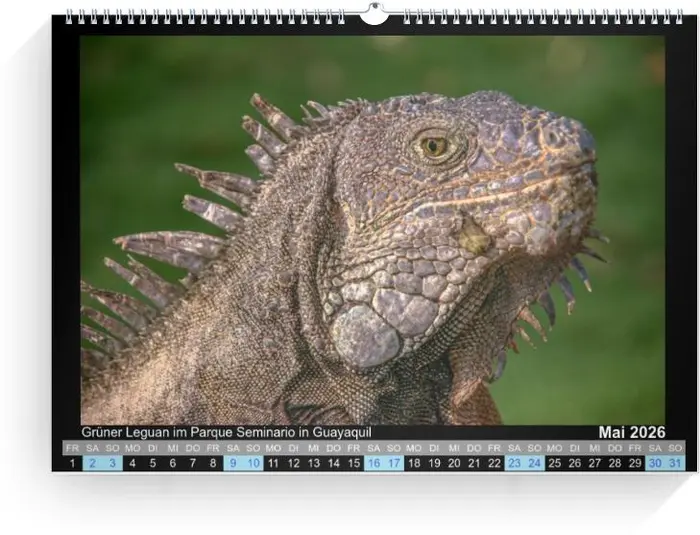Click day 26 in the date strip
Screen dimensions: 700x535
point(574,463)
